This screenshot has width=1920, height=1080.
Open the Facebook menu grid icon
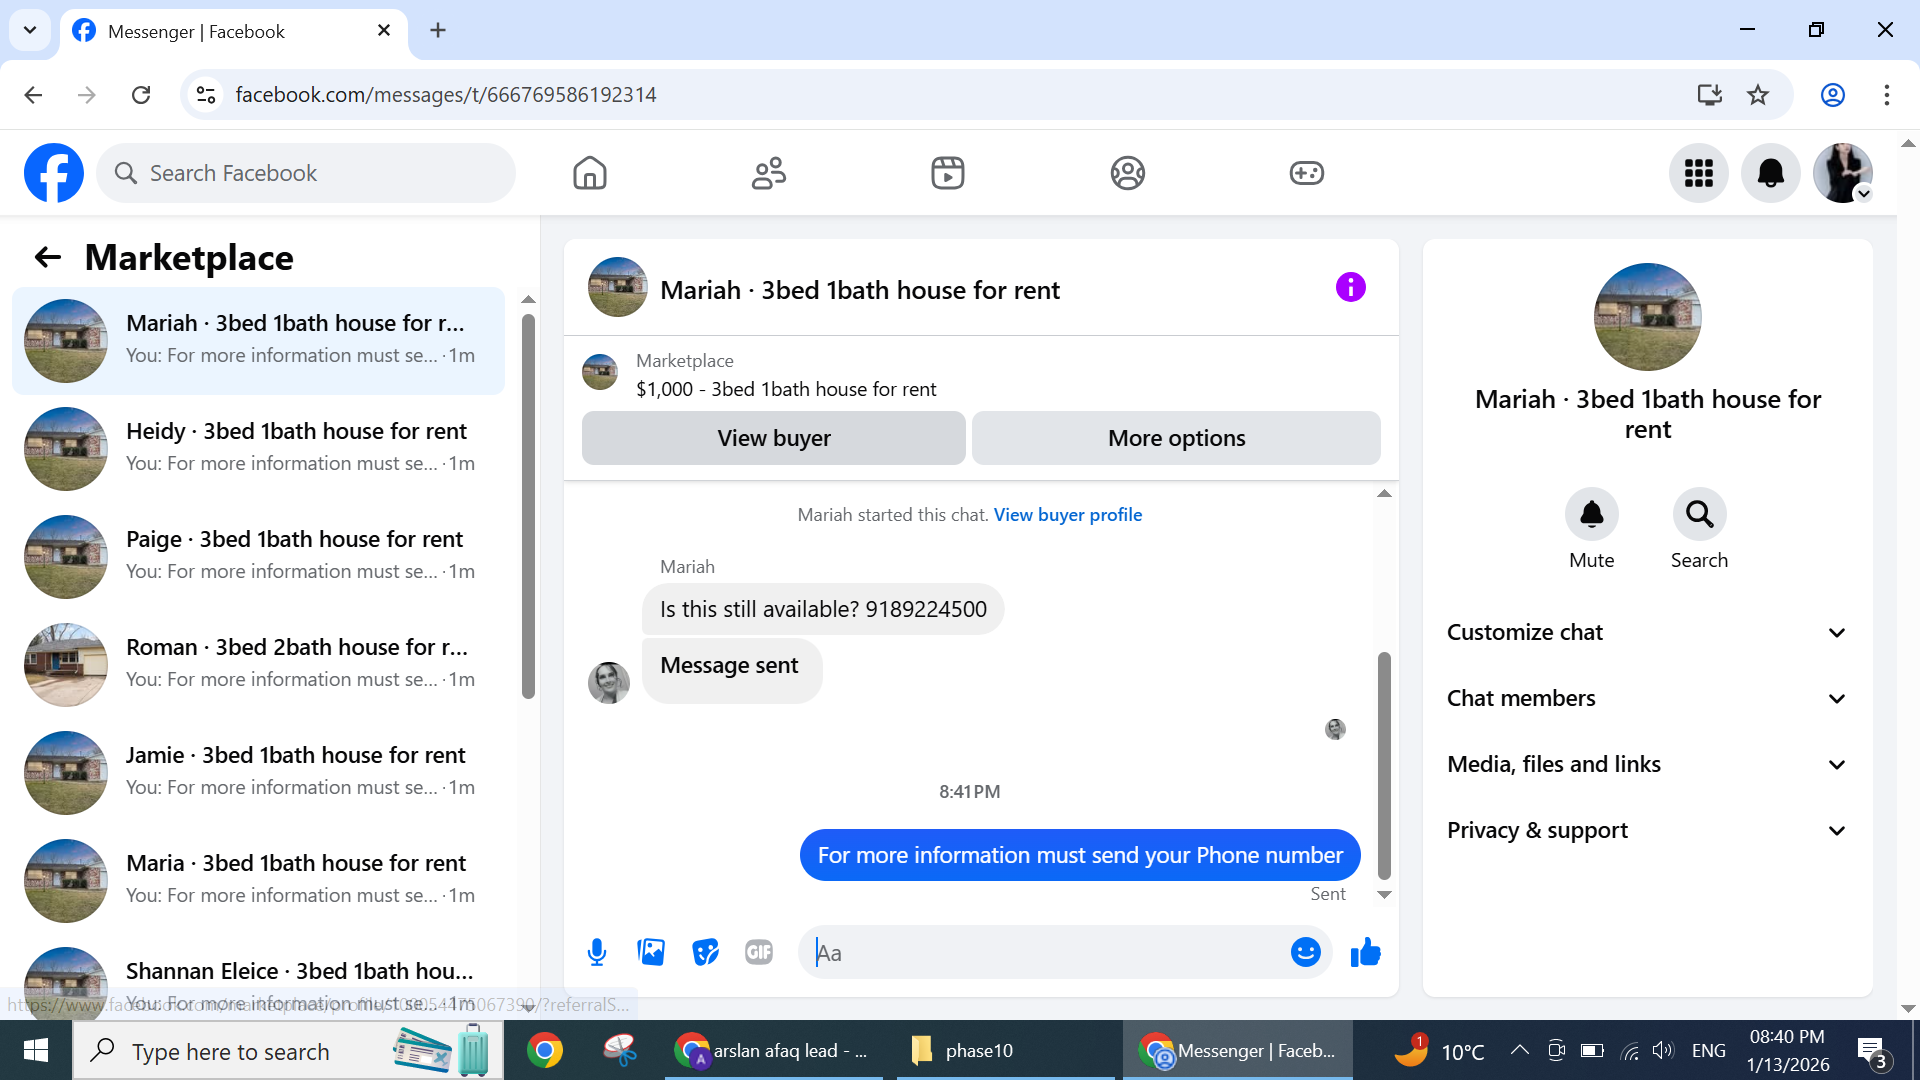[1698, 173]
